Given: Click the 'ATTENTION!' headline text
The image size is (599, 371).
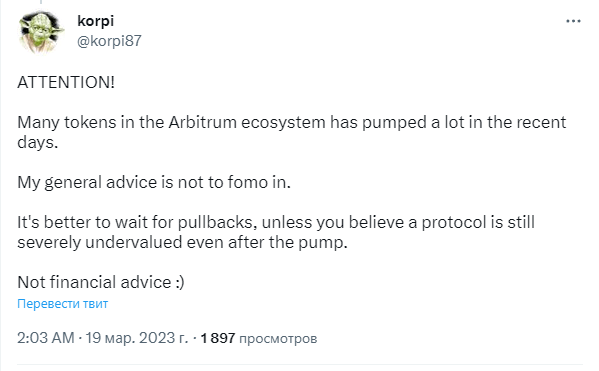Looking at the screenshot, I should click(66, 83).
